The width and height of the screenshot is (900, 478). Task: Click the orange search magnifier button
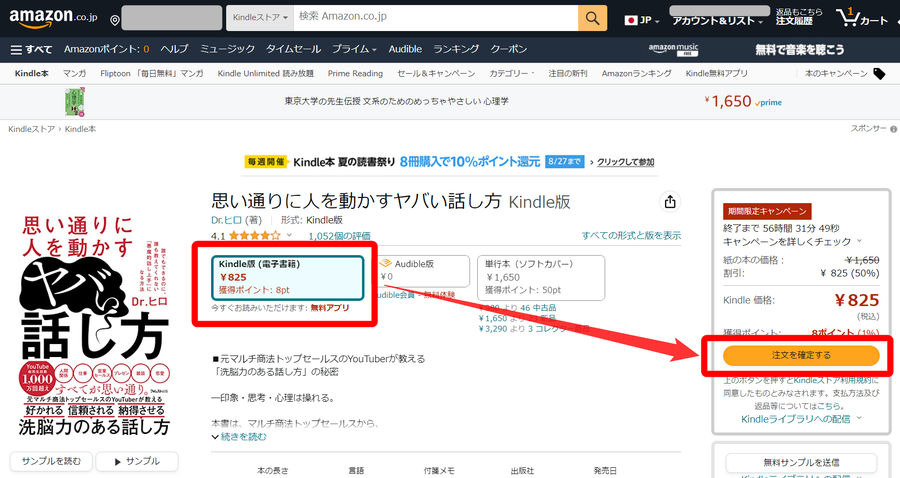592,18
